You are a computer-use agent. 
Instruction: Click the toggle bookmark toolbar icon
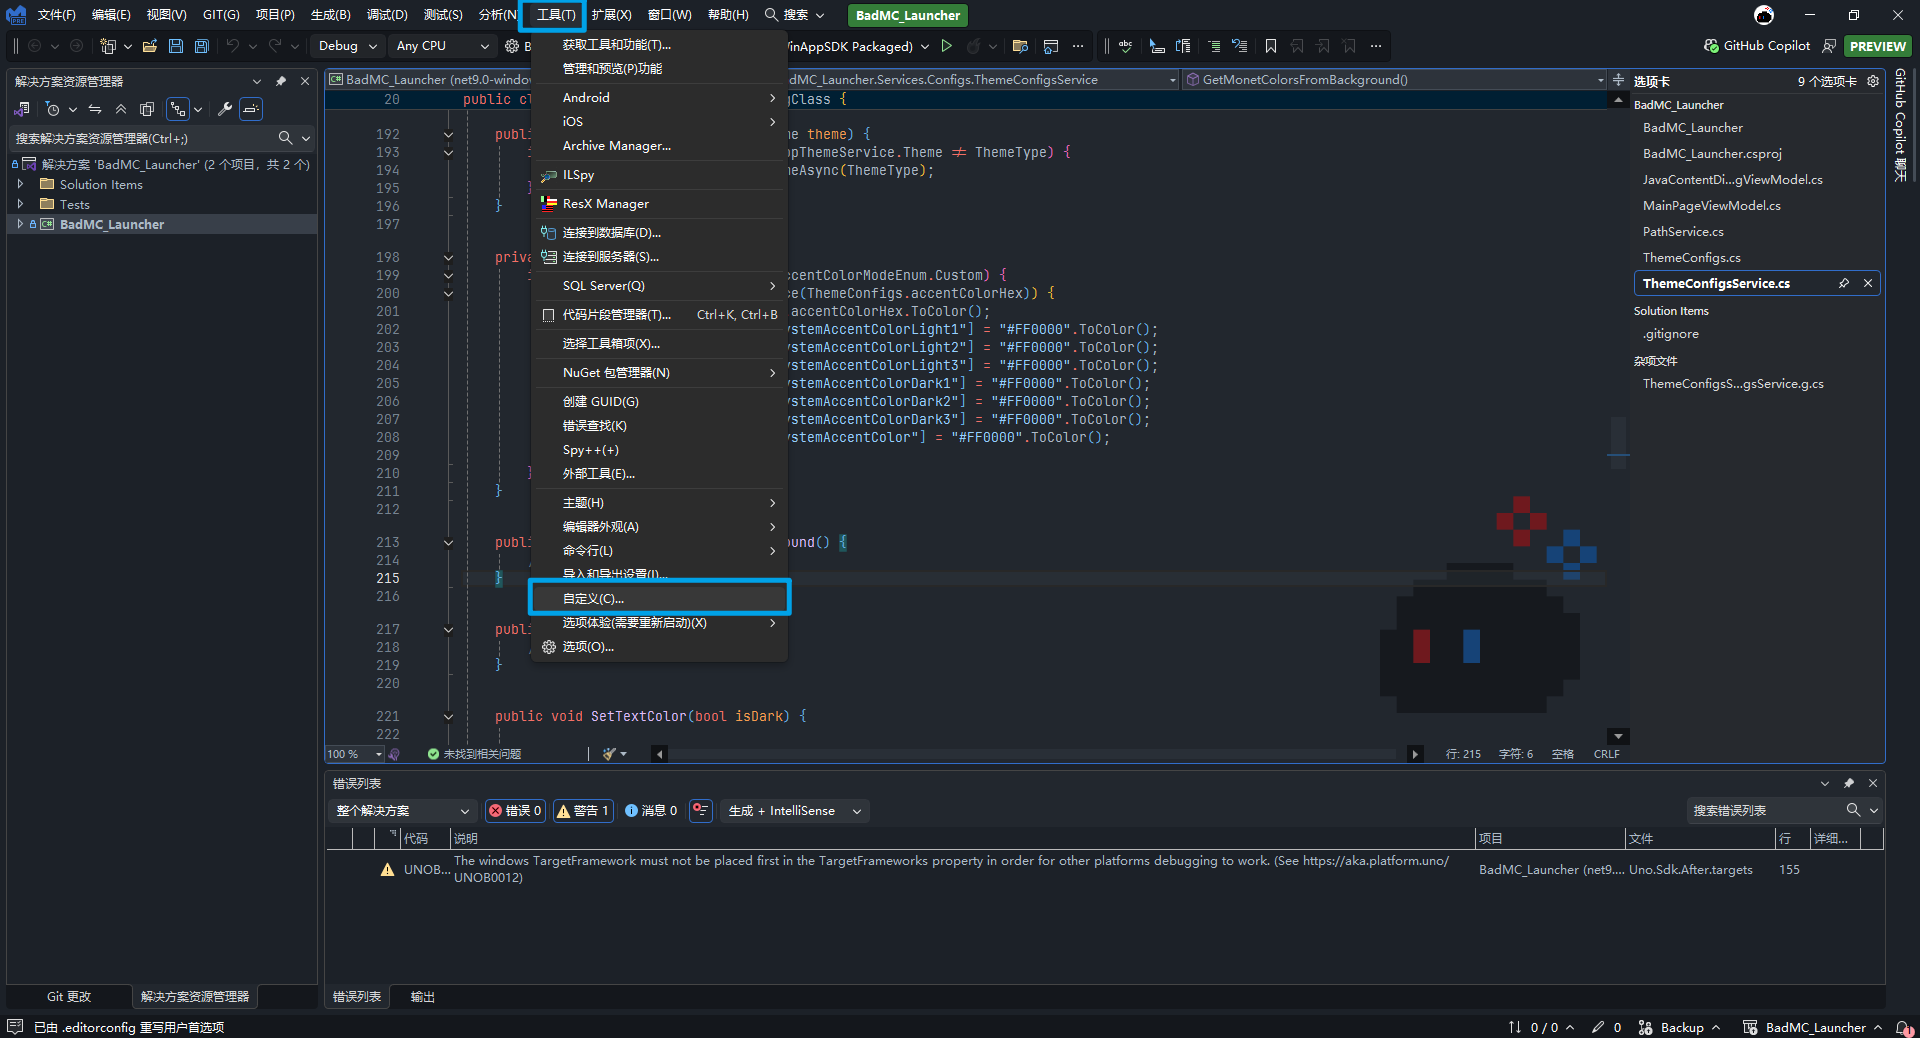click(1270, 46)
